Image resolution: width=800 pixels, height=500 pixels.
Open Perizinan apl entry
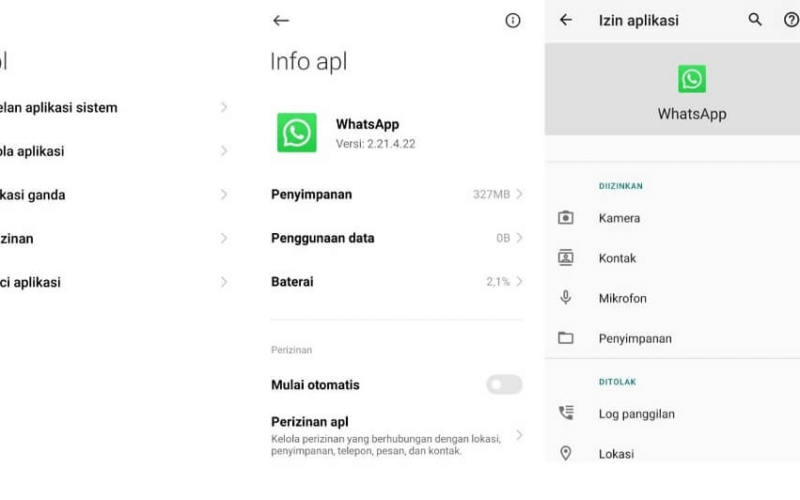(x=397, y=436)
